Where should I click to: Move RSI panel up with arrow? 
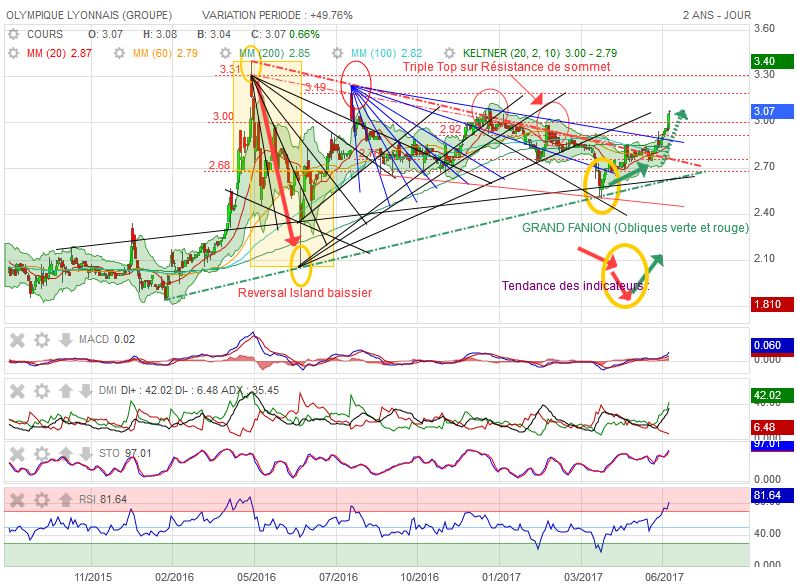(66, 499)
